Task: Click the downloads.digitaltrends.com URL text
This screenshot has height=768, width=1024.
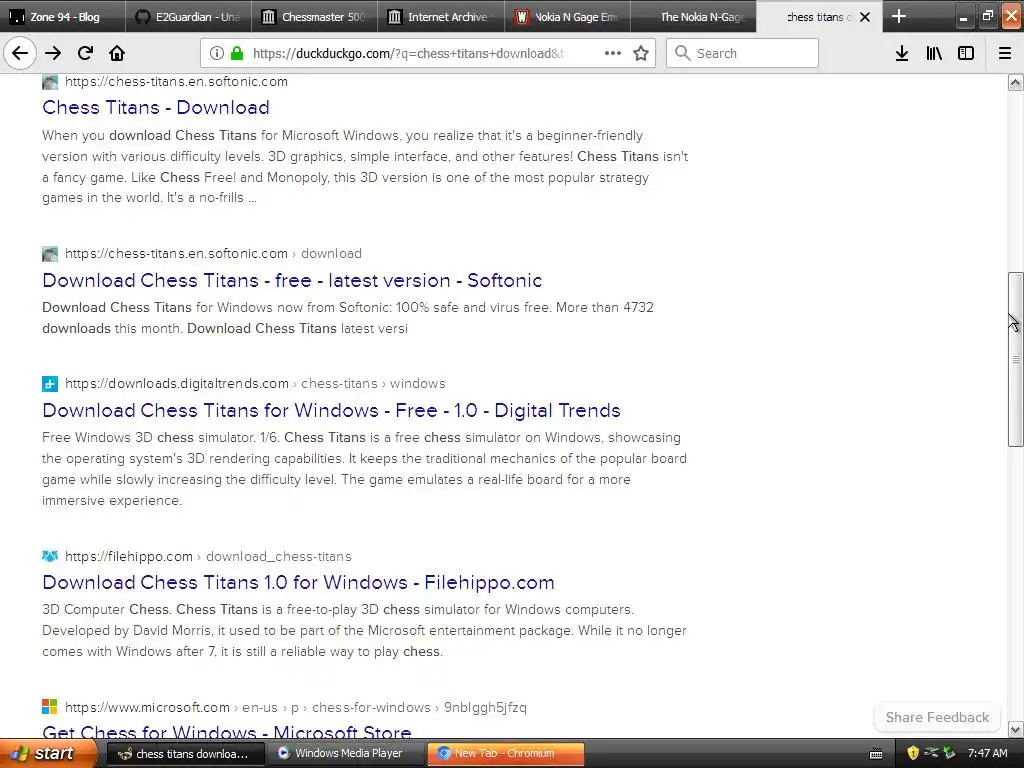Action: 177,383
